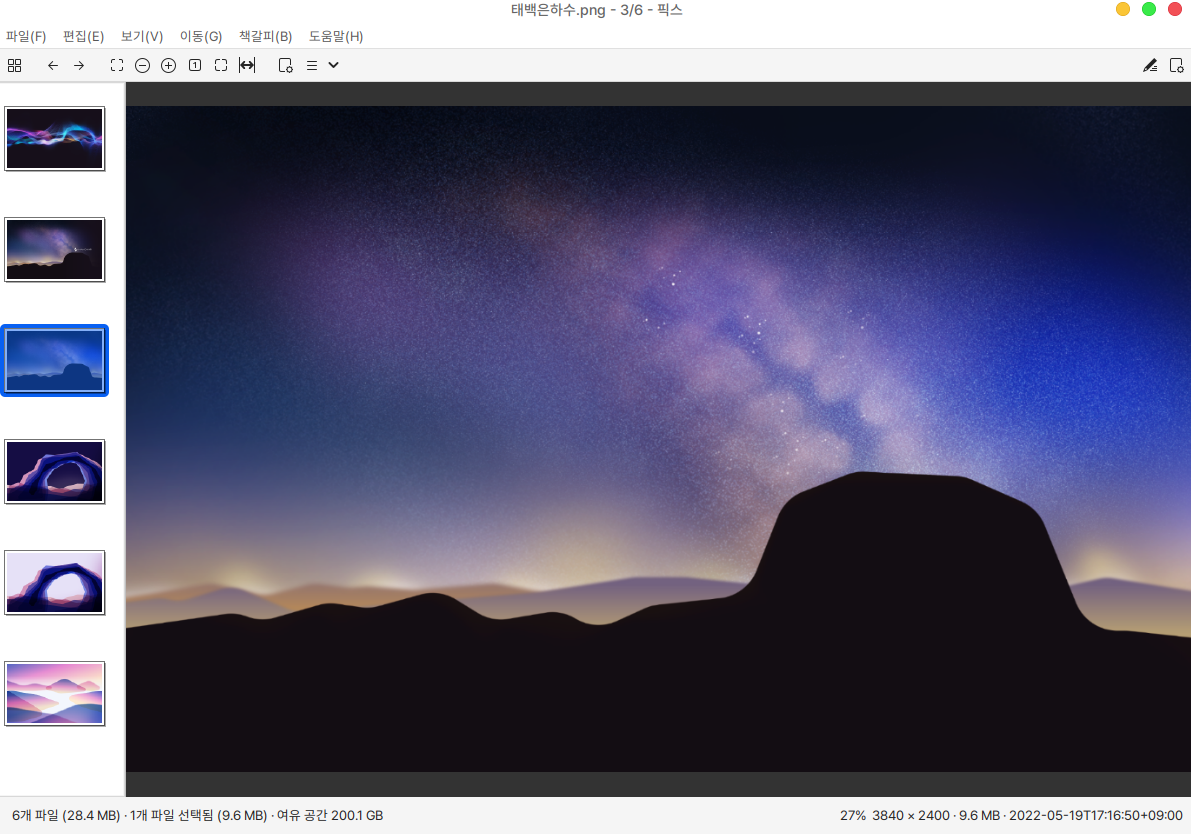Set zoom to actual size 1:1
This screenshot has width=1191, height=834.
click(x=194, y=65)
